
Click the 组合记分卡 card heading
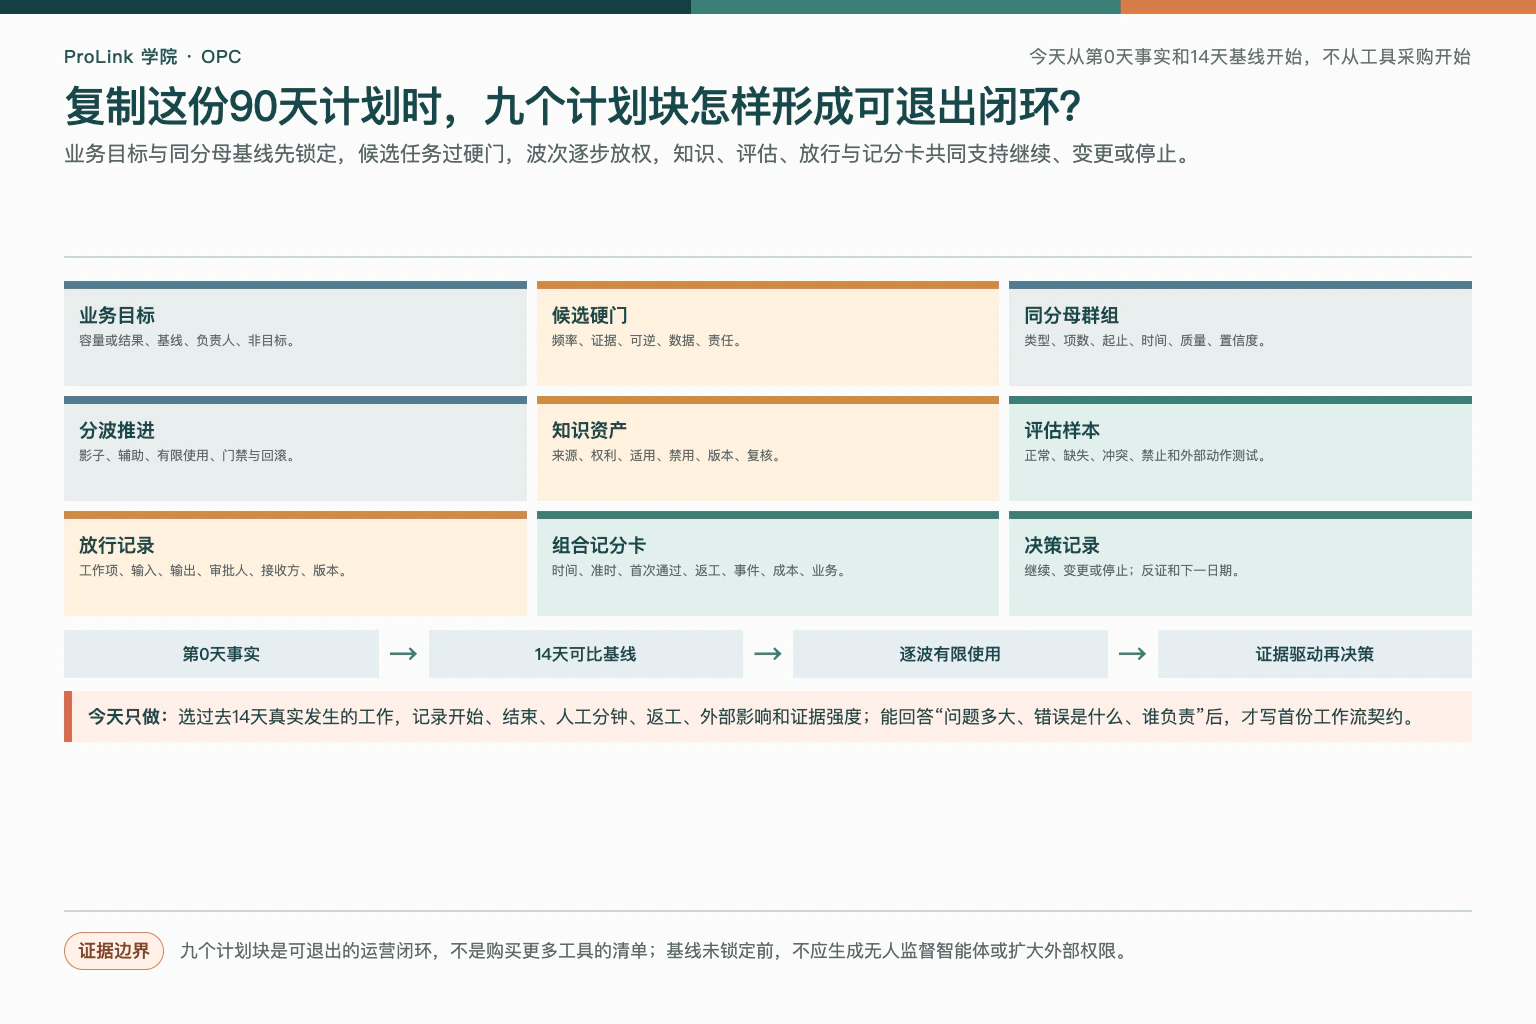[599, 545]
